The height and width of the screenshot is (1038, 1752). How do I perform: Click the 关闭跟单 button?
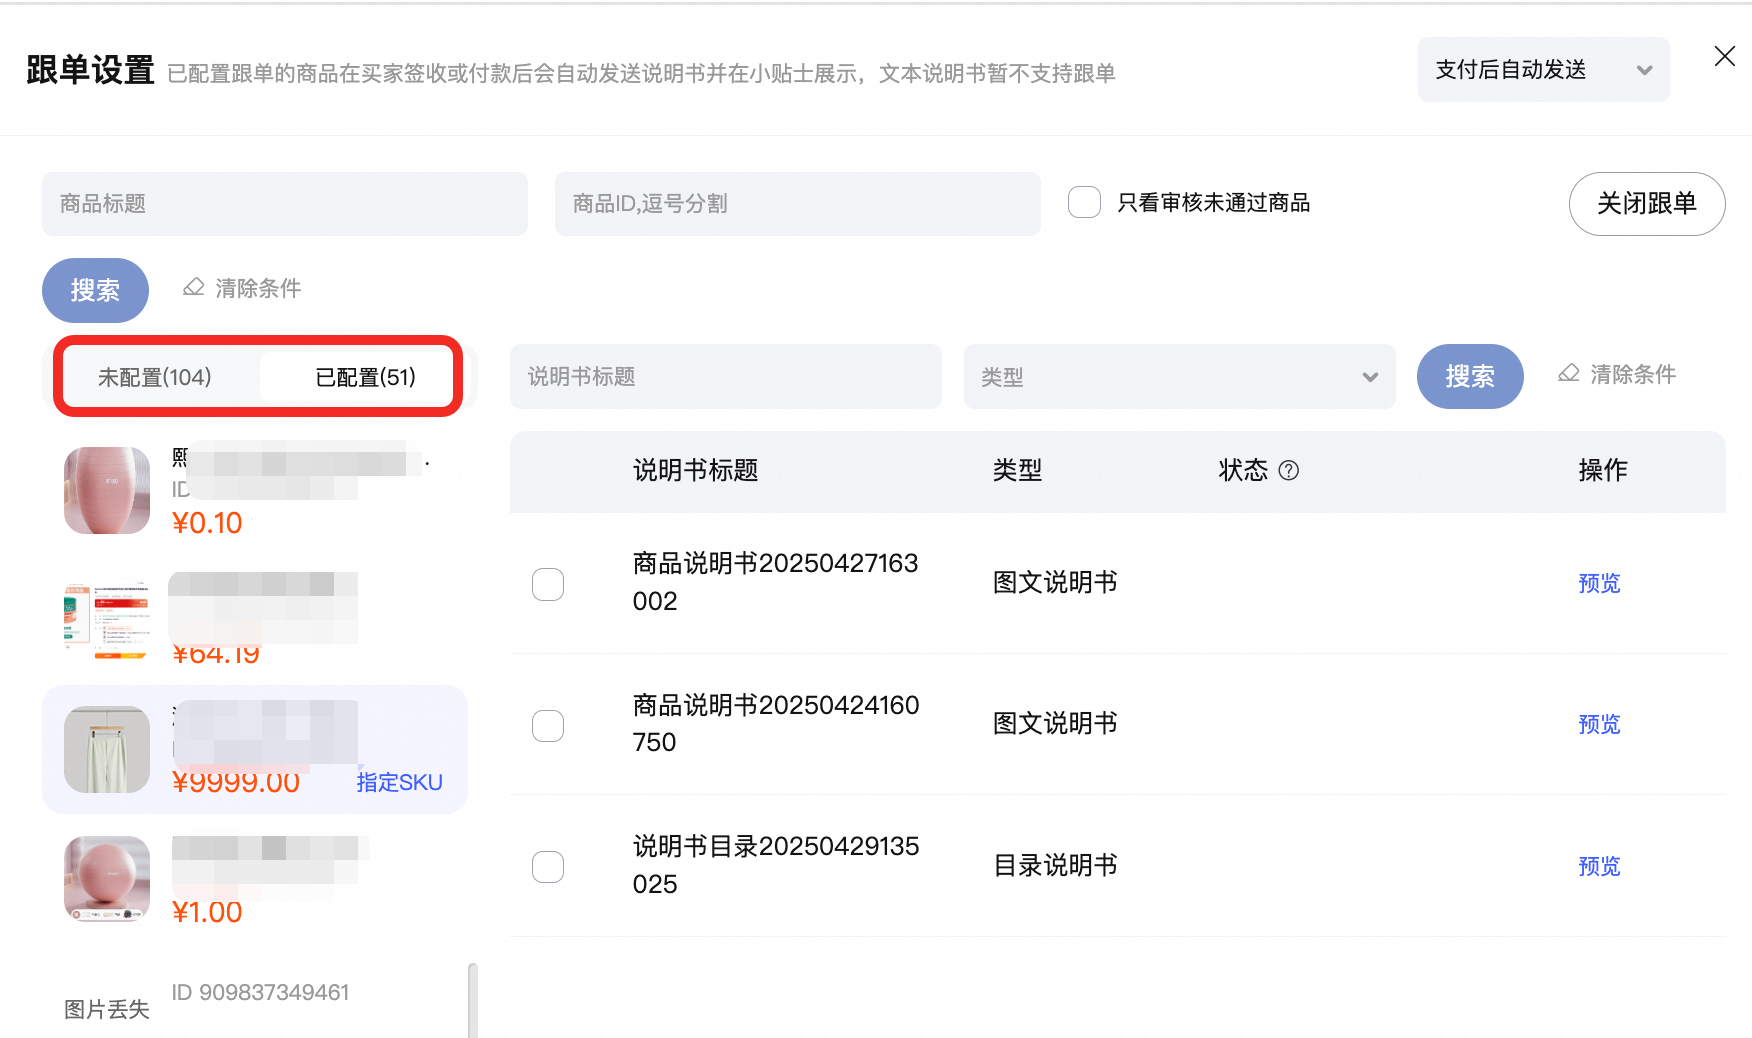[x=1647, y=204]
